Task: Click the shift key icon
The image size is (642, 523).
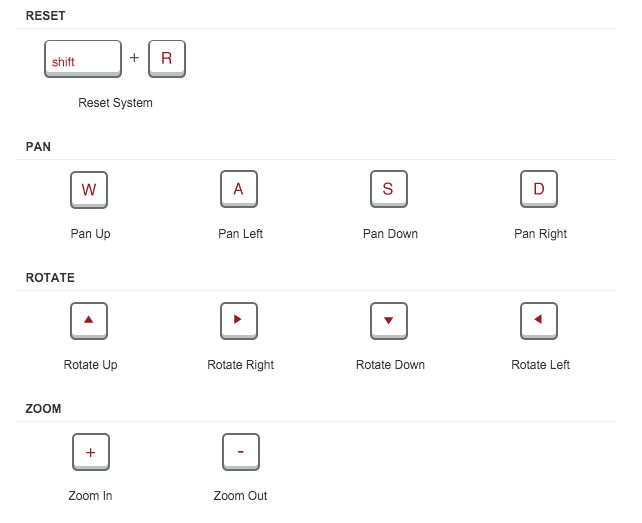Action: tap(83, 59)
